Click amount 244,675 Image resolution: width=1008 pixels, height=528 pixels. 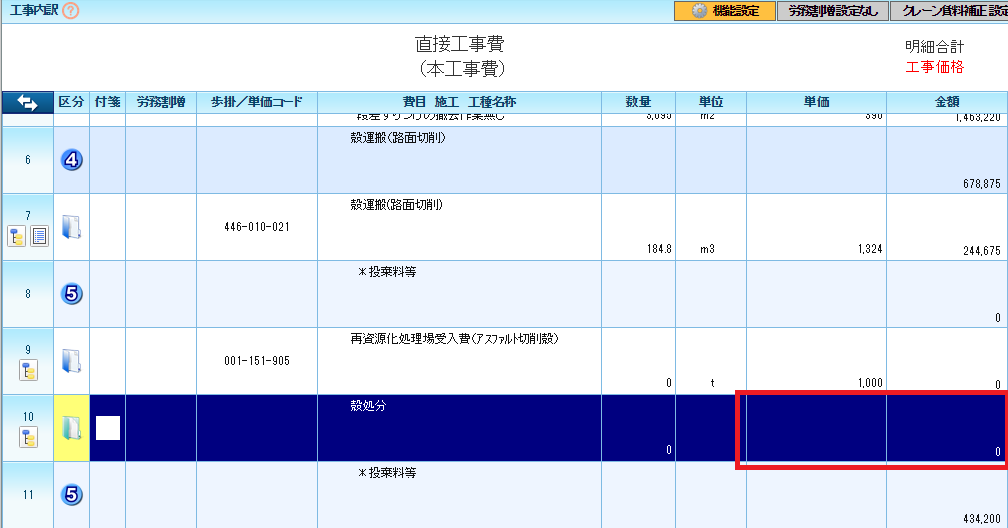pos(982,251)
